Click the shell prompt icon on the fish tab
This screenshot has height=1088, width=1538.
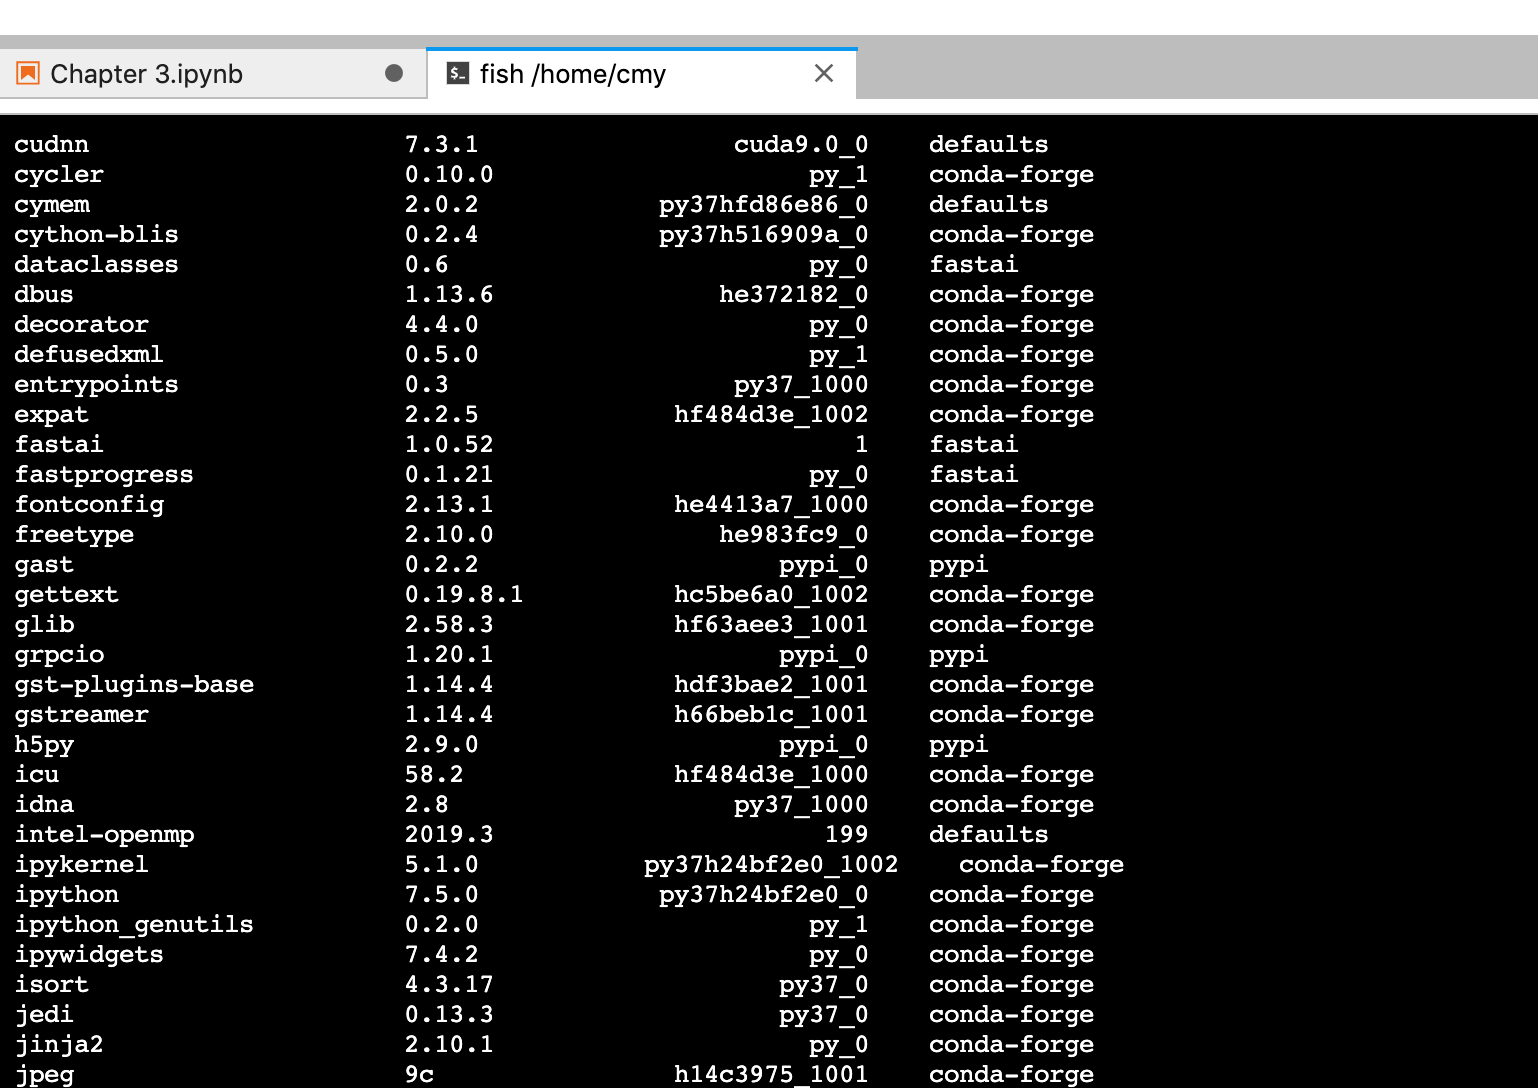pos(458,72)
